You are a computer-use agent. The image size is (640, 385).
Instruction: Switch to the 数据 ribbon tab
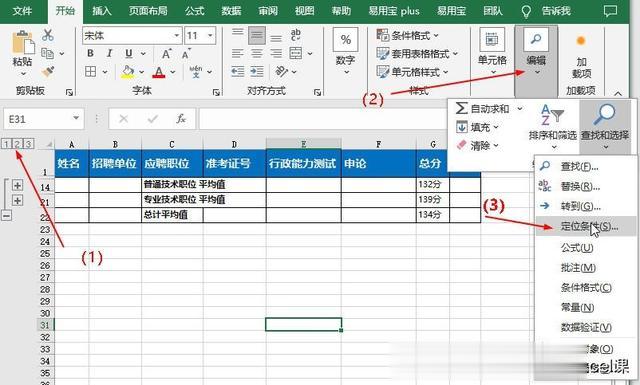pyautogui.click(x=231, y=11)
